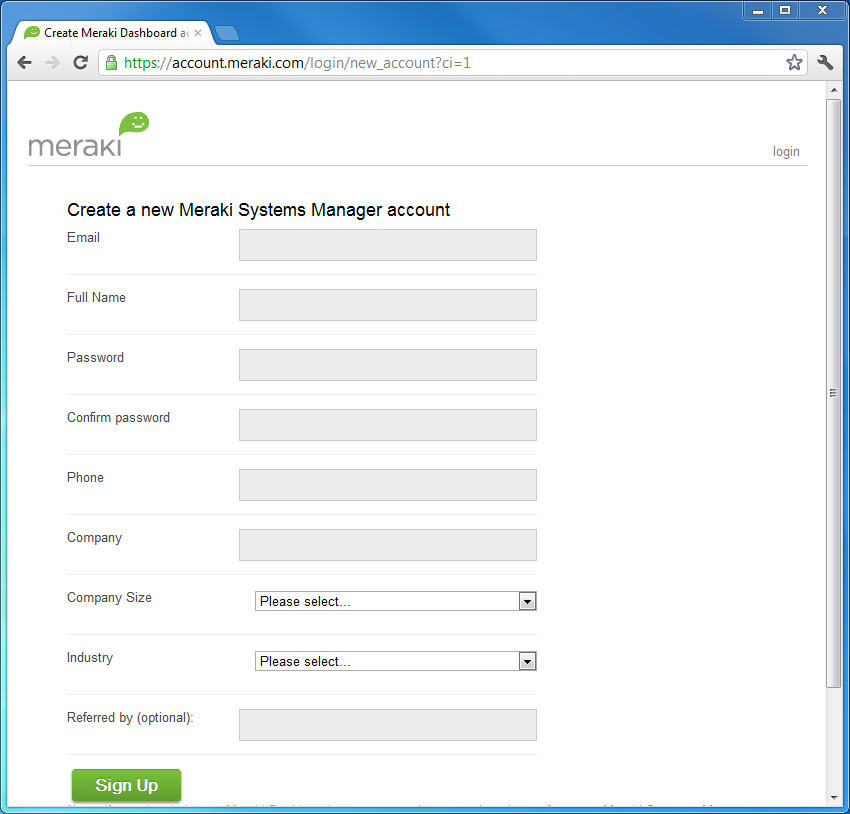
Task: Focus the Email input field
Action: (388, 245)
